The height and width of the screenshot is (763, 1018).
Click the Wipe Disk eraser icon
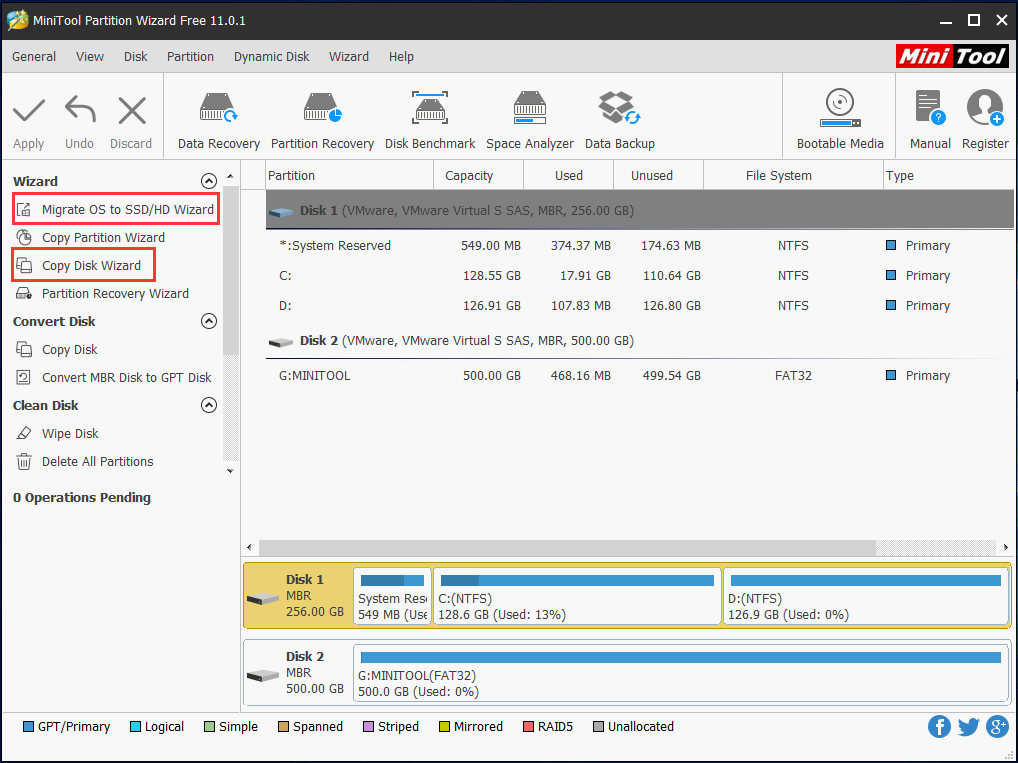click(x=24, y=433)
